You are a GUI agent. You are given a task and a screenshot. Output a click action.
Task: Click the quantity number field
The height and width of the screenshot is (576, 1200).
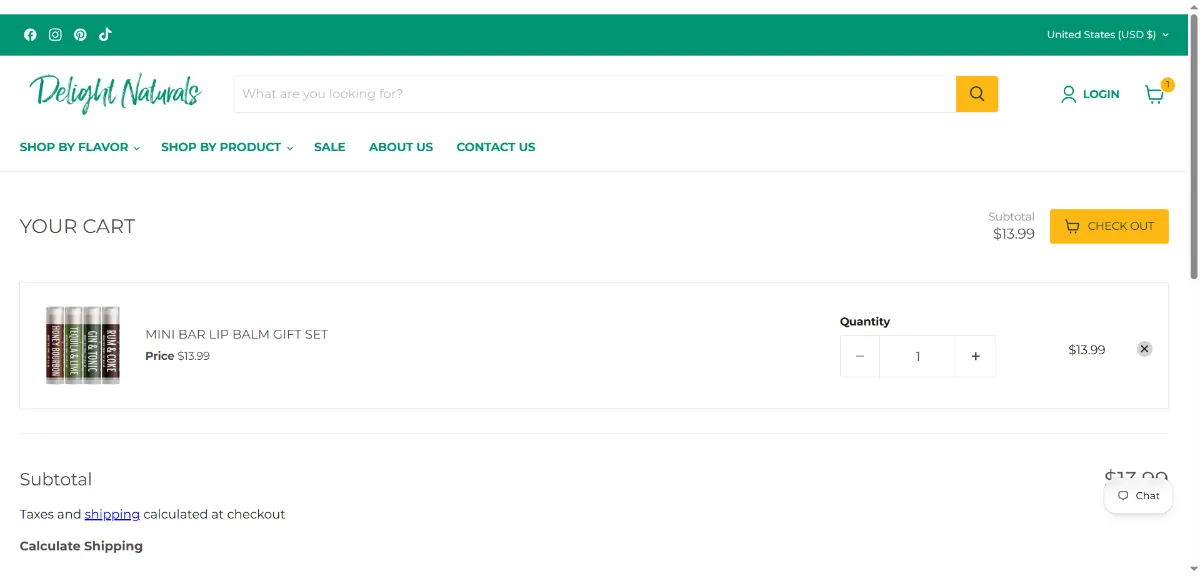(917, 356)
